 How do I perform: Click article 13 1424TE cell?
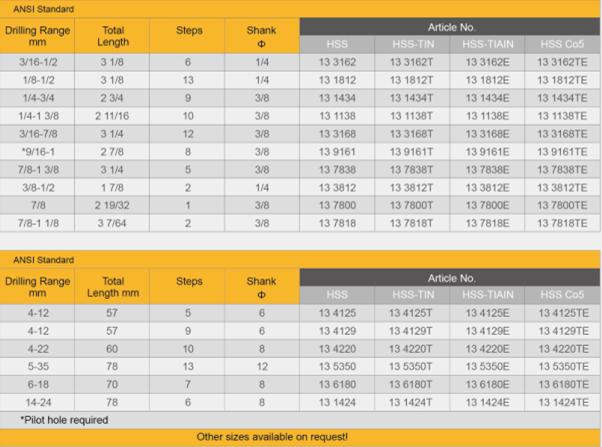point(562,401)
